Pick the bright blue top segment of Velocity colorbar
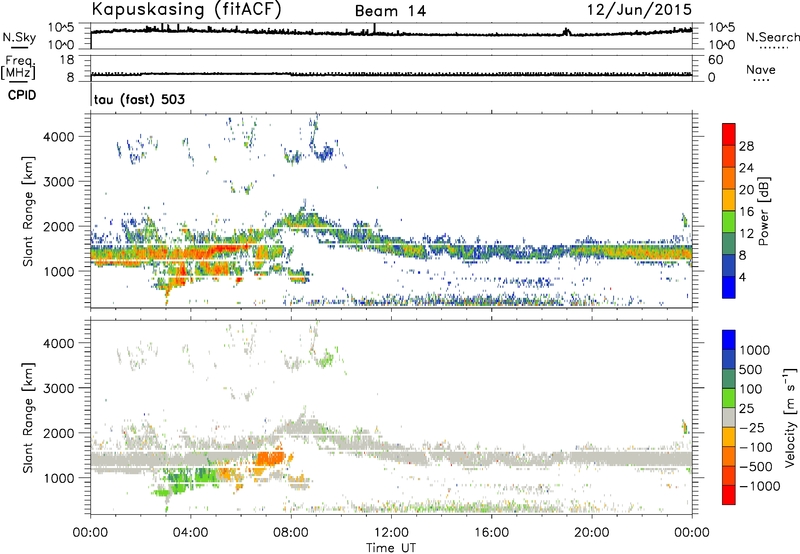This screenshot has width=800, height=554. pyautogui.click(x=729, y=339)
